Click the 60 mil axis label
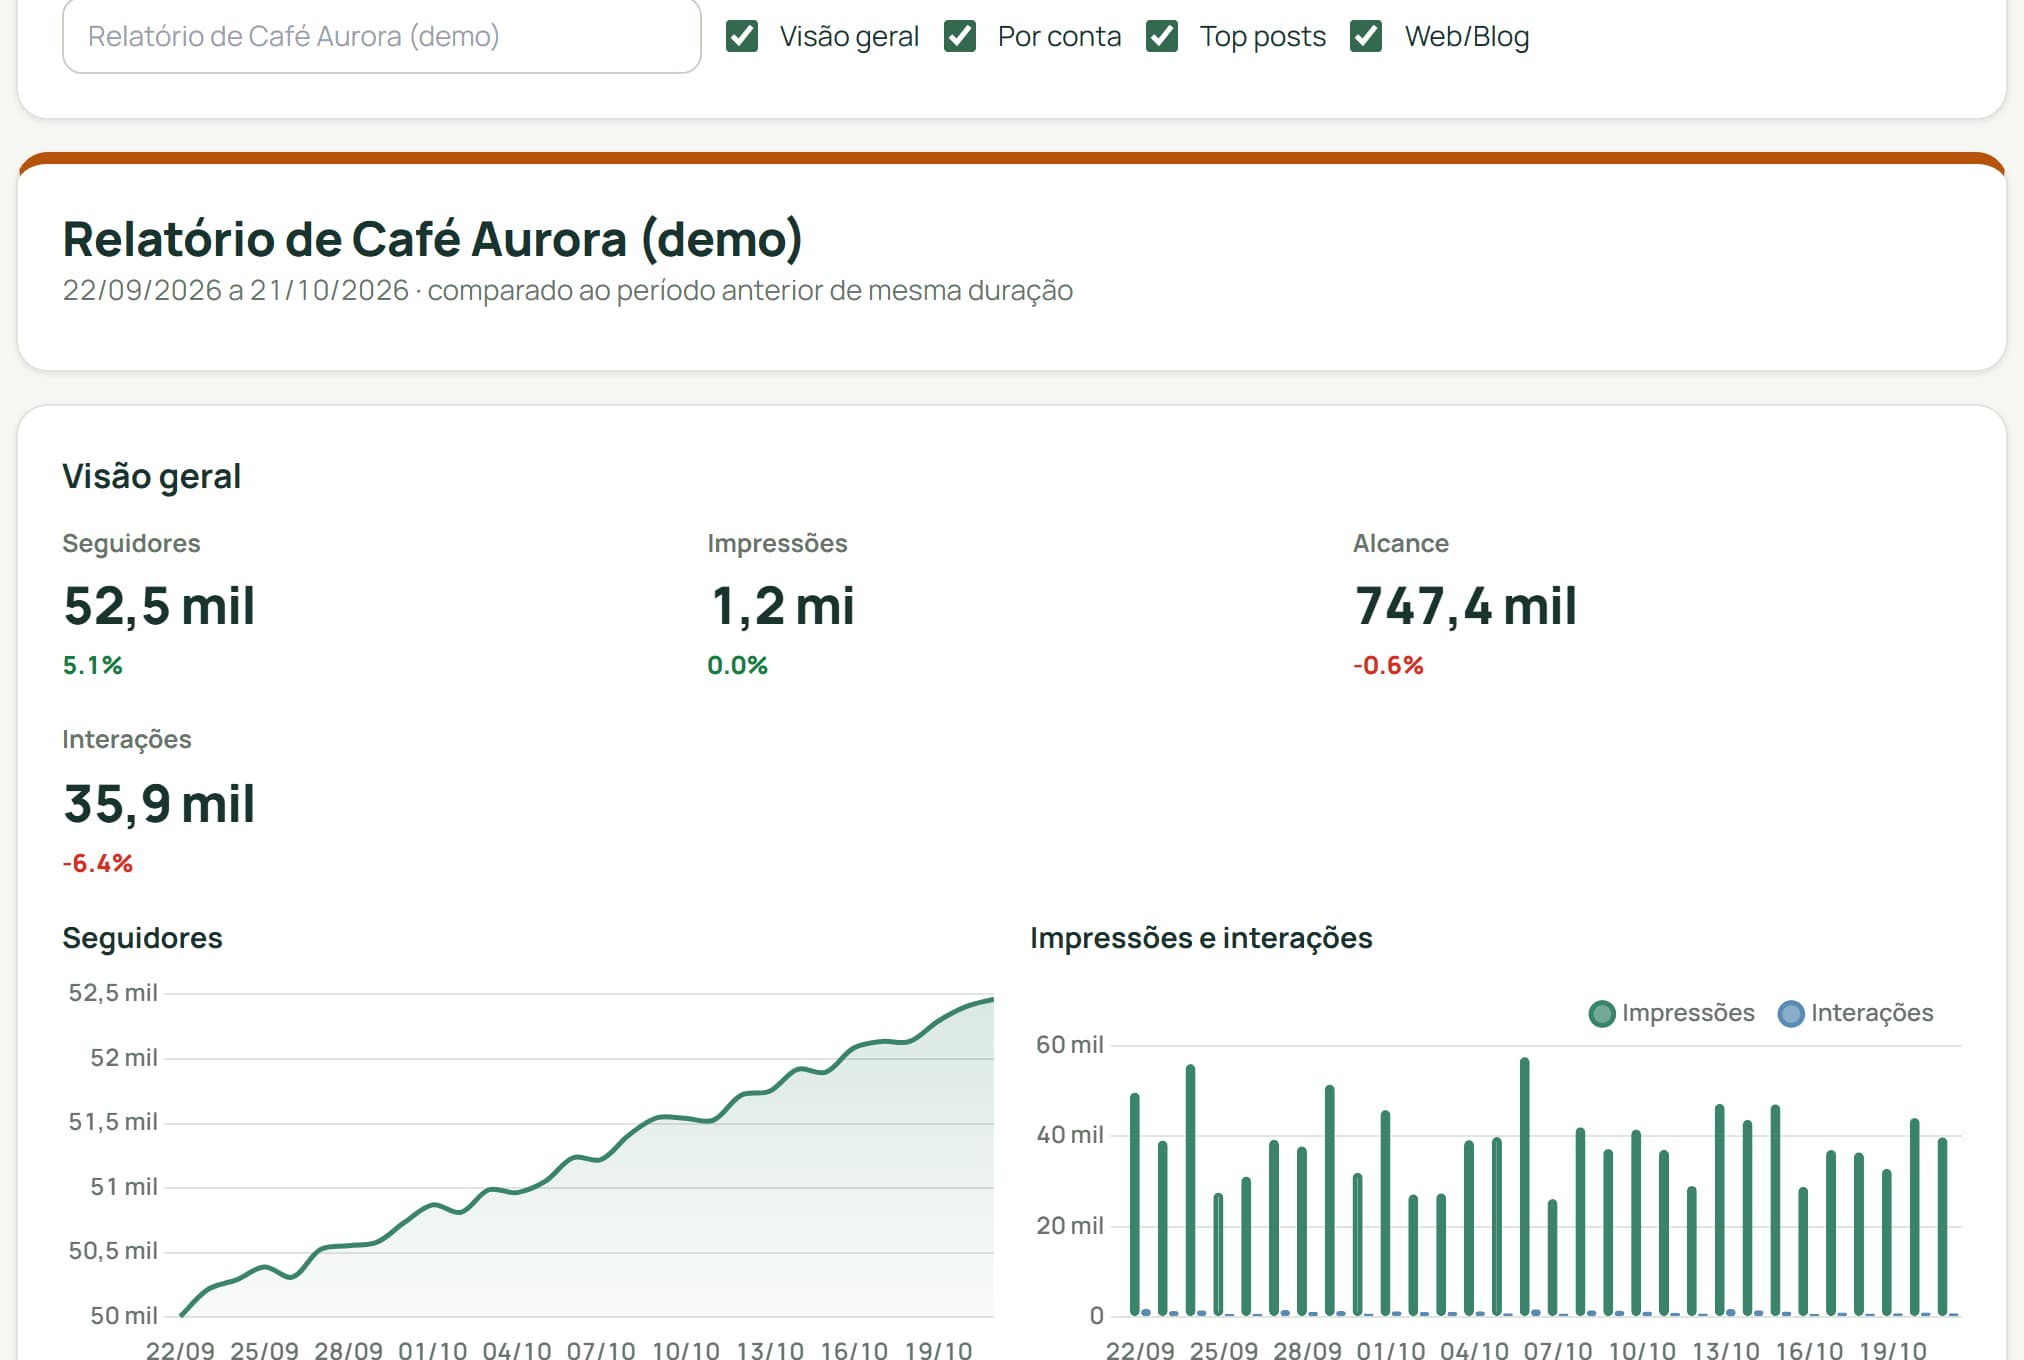2024x1360 pixels. [1070, 1045]
